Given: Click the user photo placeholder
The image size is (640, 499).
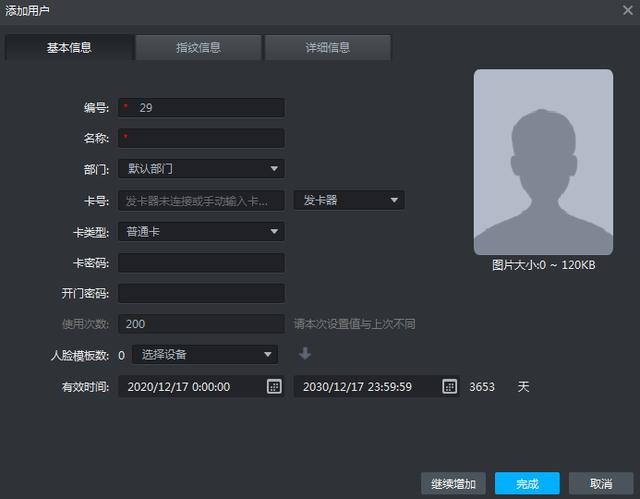Looking at the screenshot, I should click(x=543, y=162).
